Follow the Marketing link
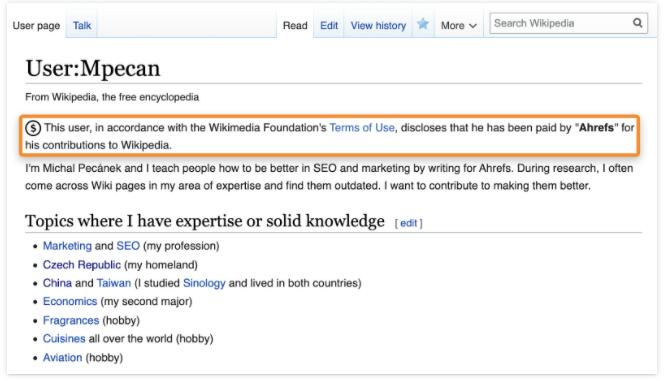665x381 pixels. click(x=67, y=246)
